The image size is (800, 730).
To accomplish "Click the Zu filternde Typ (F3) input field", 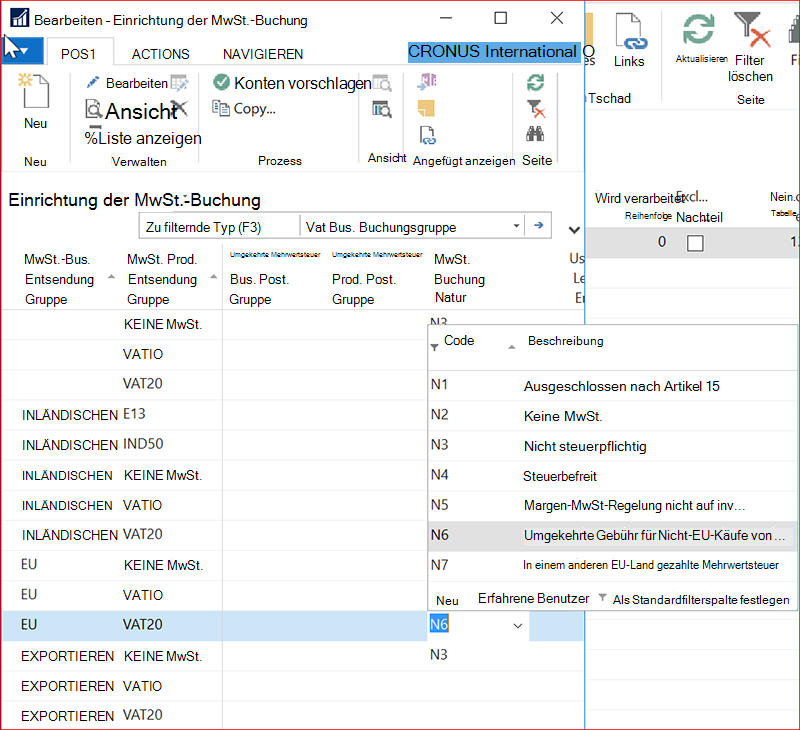I will [219, 226].
